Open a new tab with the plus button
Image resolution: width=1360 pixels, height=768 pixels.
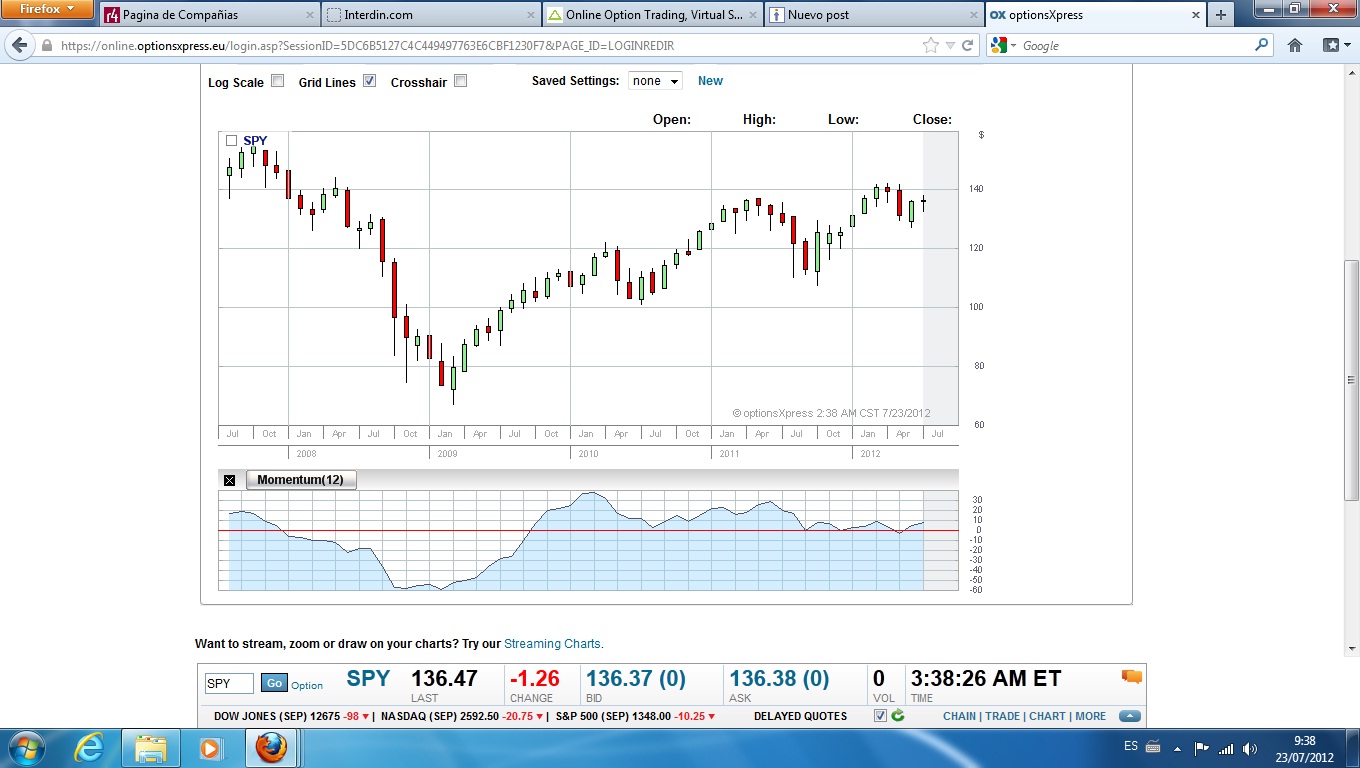1220,15
